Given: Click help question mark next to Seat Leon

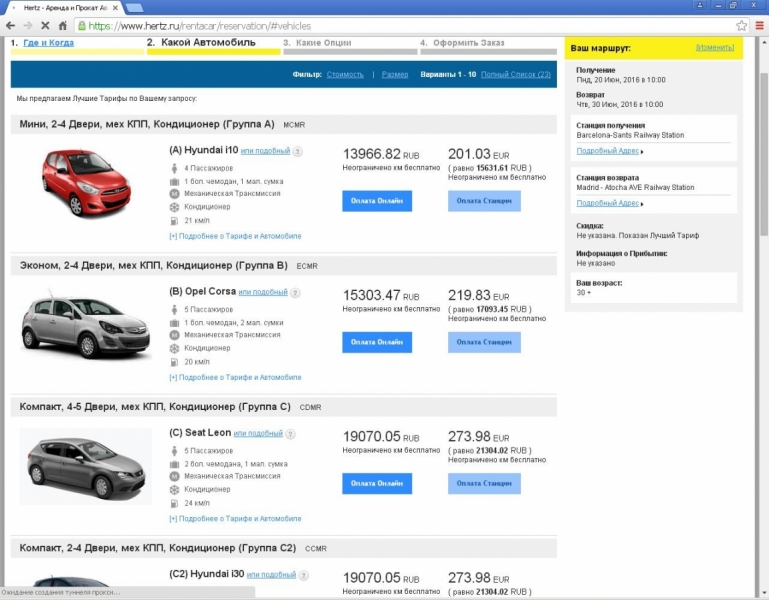Looking at the screenshot, I should coord(290,434).
